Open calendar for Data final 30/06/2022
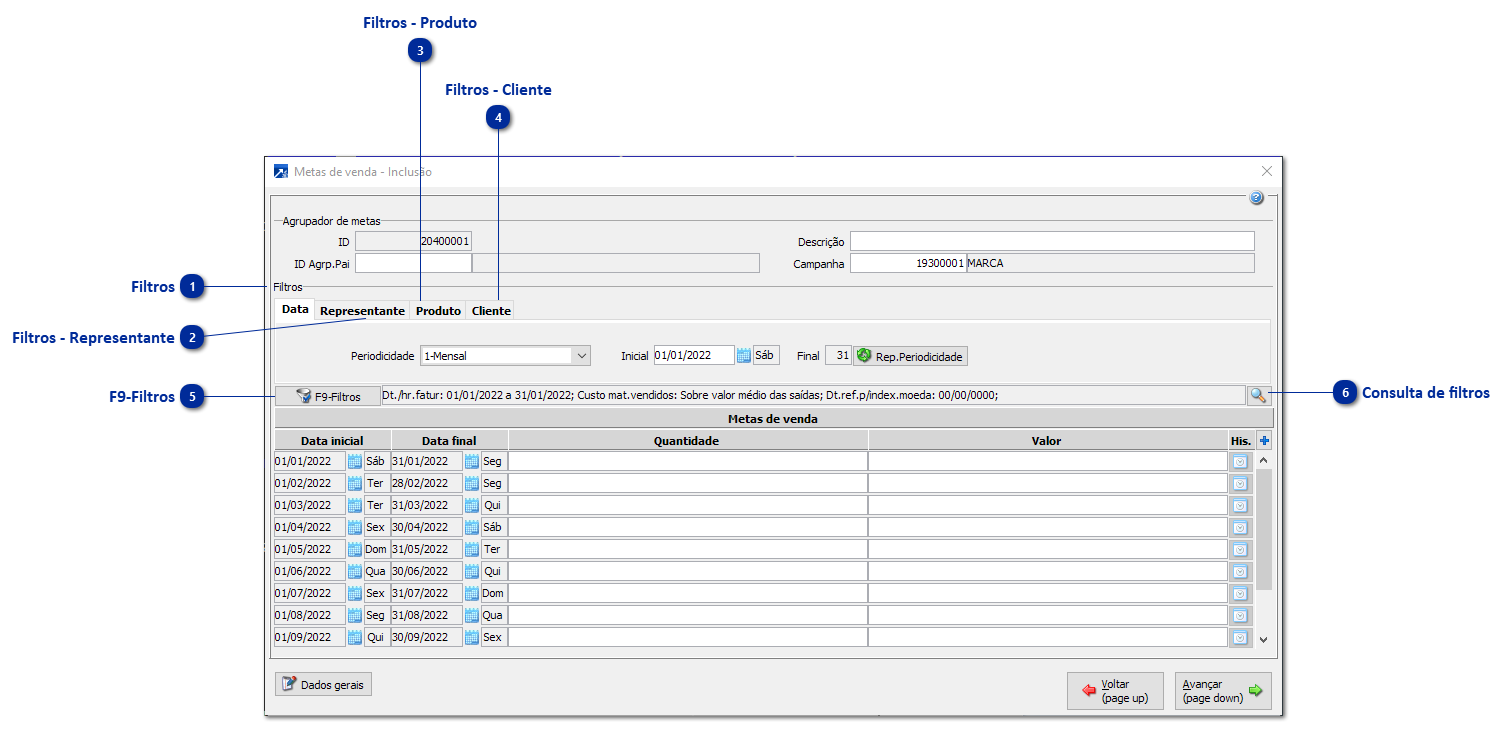Screen dimensions: 1506x732 point(472,571)
